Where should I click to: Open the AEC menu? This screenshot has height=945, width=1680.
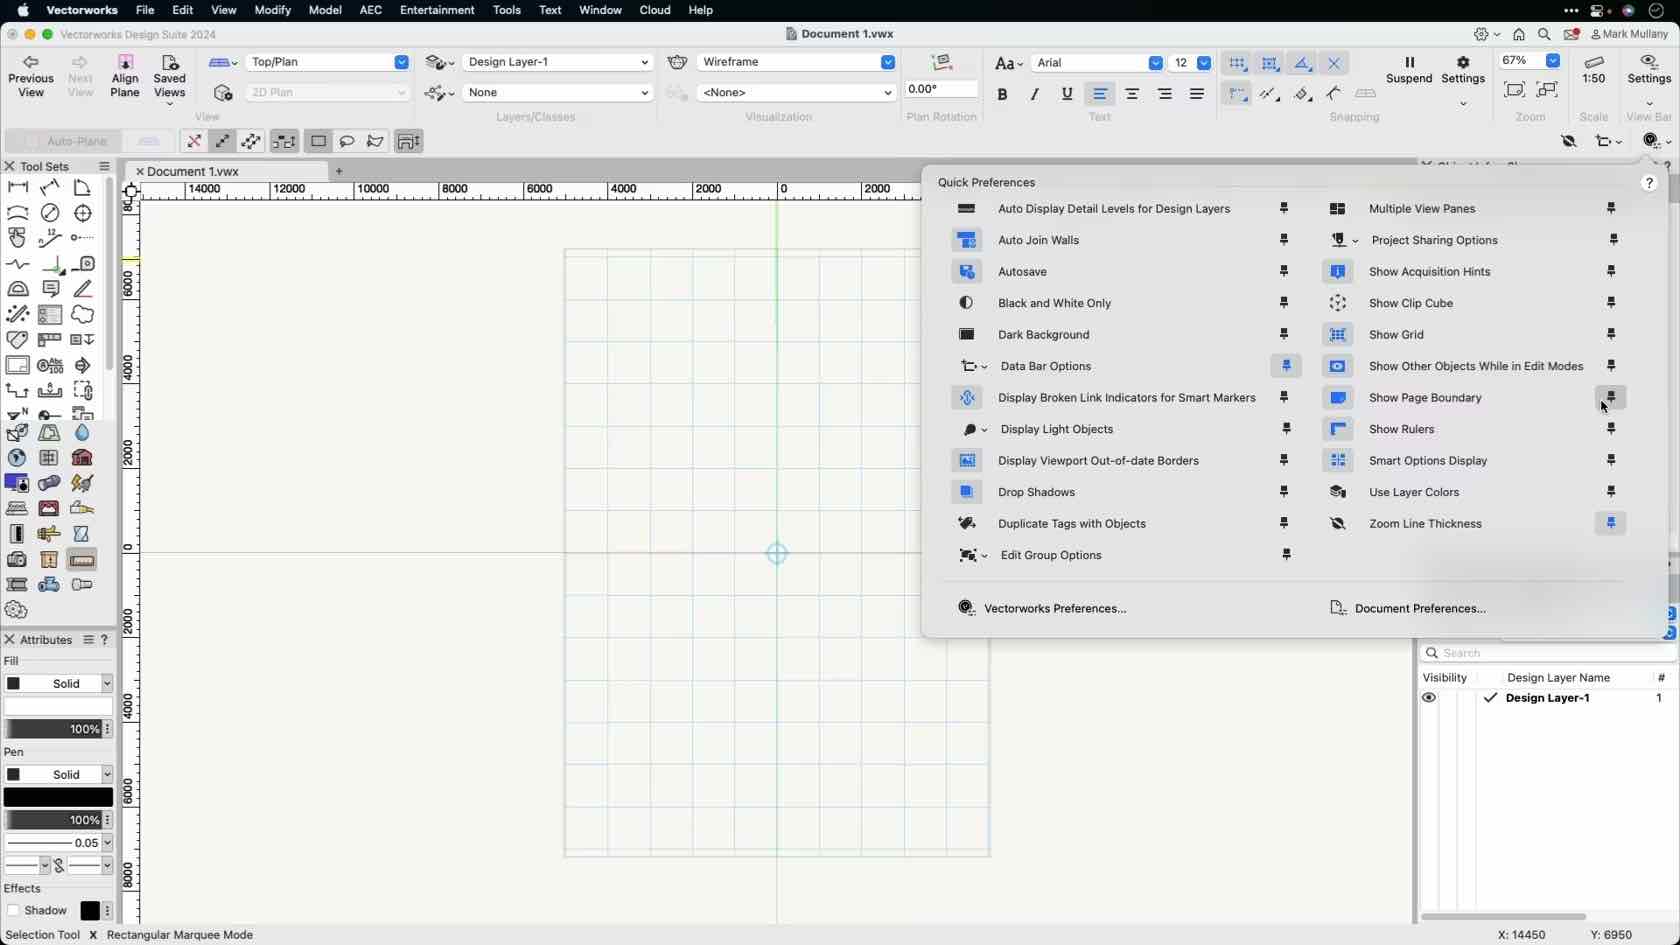[370, 10]
